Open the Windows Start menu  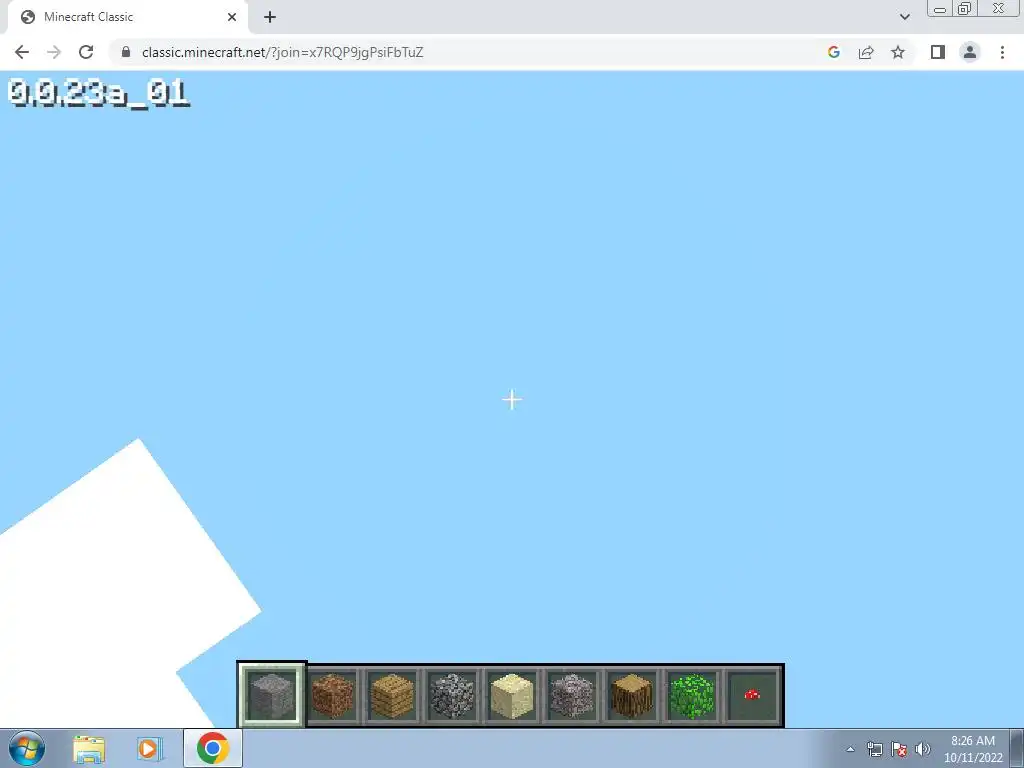click(27, 748)
